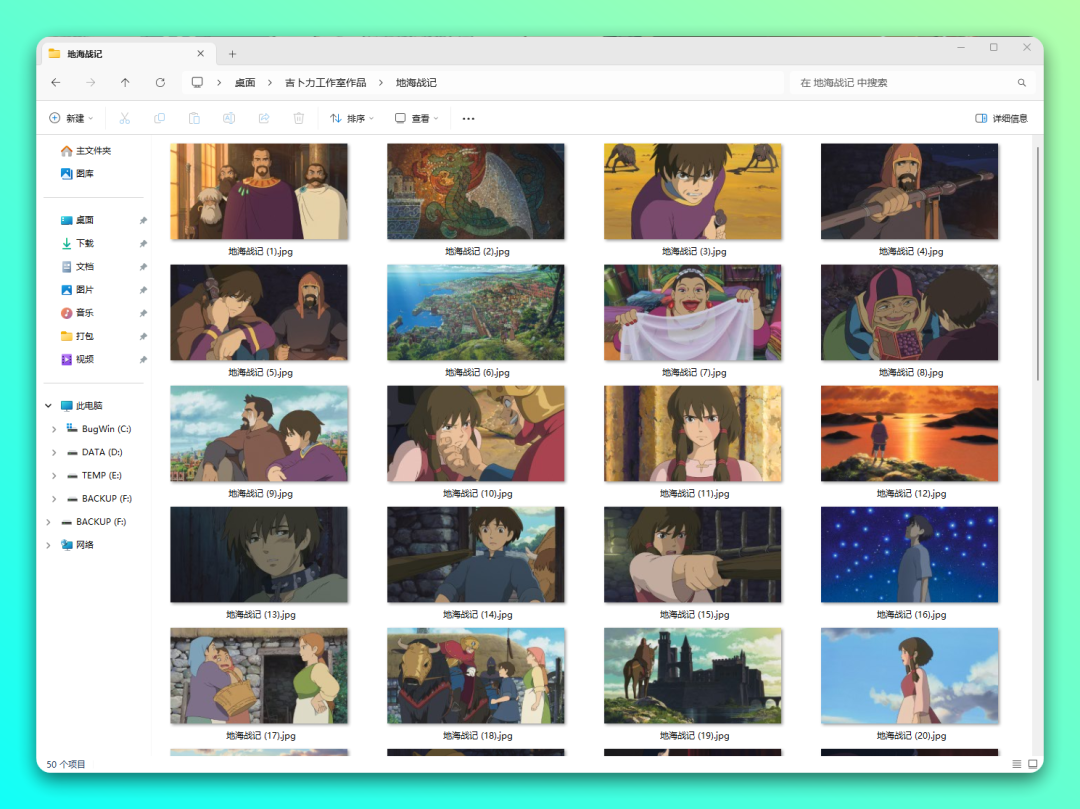1080x809 pixels.
Task: Click the Forward navigation arrow
Action: [x=90, y=83]
